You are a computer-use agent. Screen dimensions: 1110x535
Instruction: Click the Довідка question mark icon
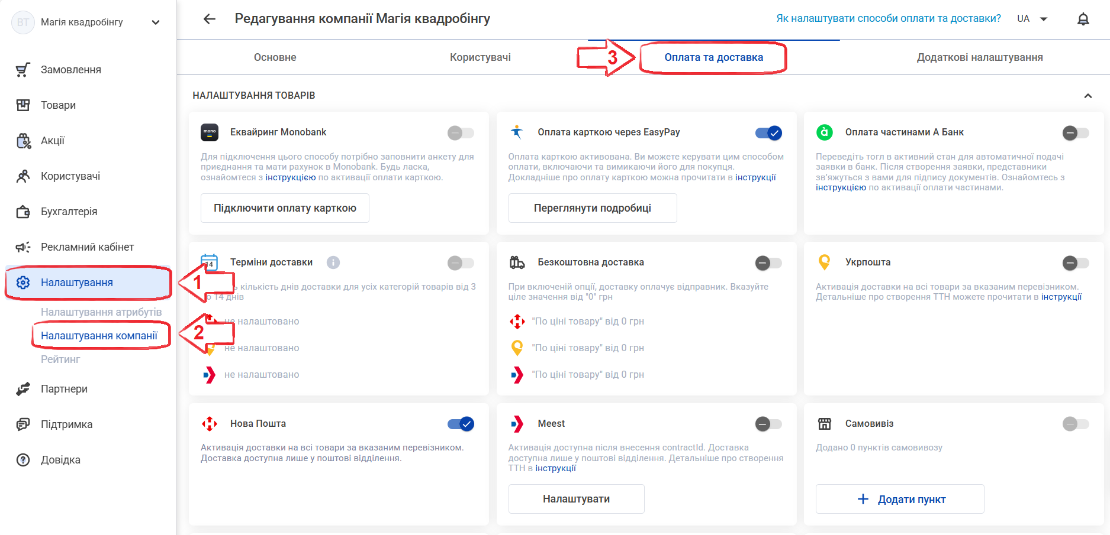23,460
